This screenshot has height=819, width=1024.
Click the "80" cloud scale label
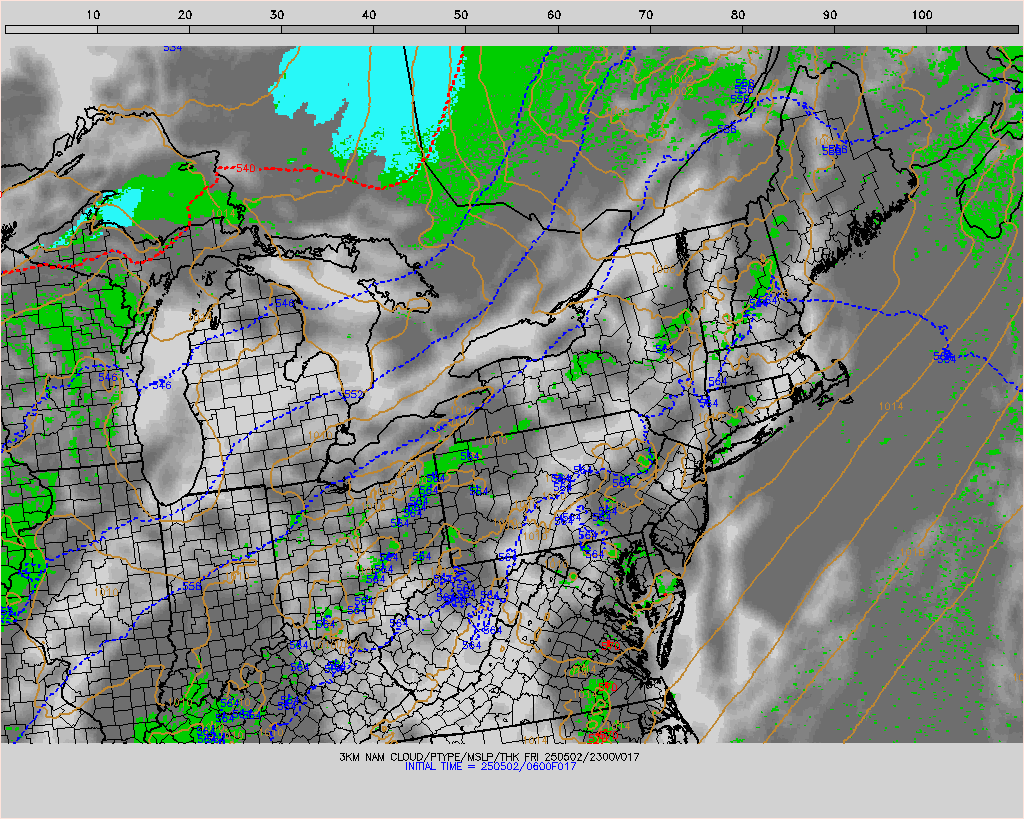[738, 14]
